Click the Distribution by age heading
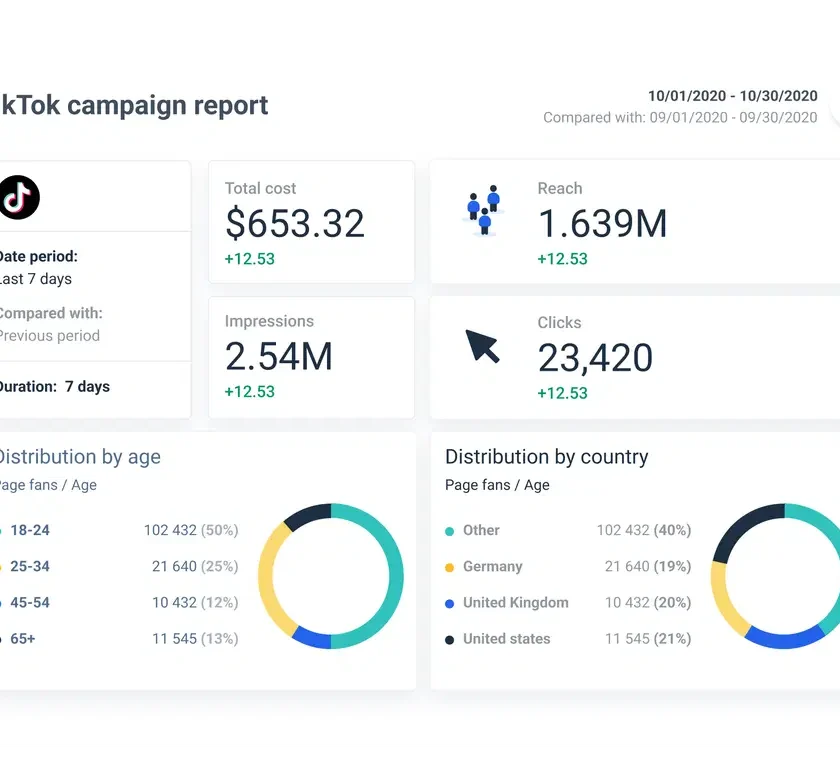 [79, 457]
